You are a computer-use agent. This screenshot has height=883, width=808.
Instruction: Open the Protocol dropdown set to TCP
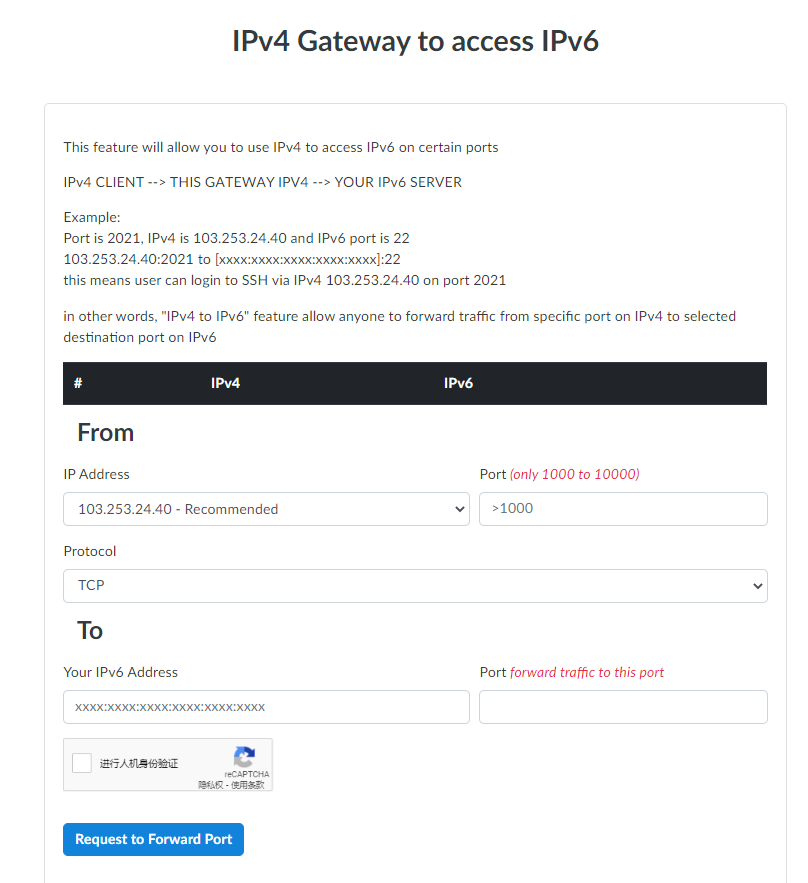pos(415,586)
